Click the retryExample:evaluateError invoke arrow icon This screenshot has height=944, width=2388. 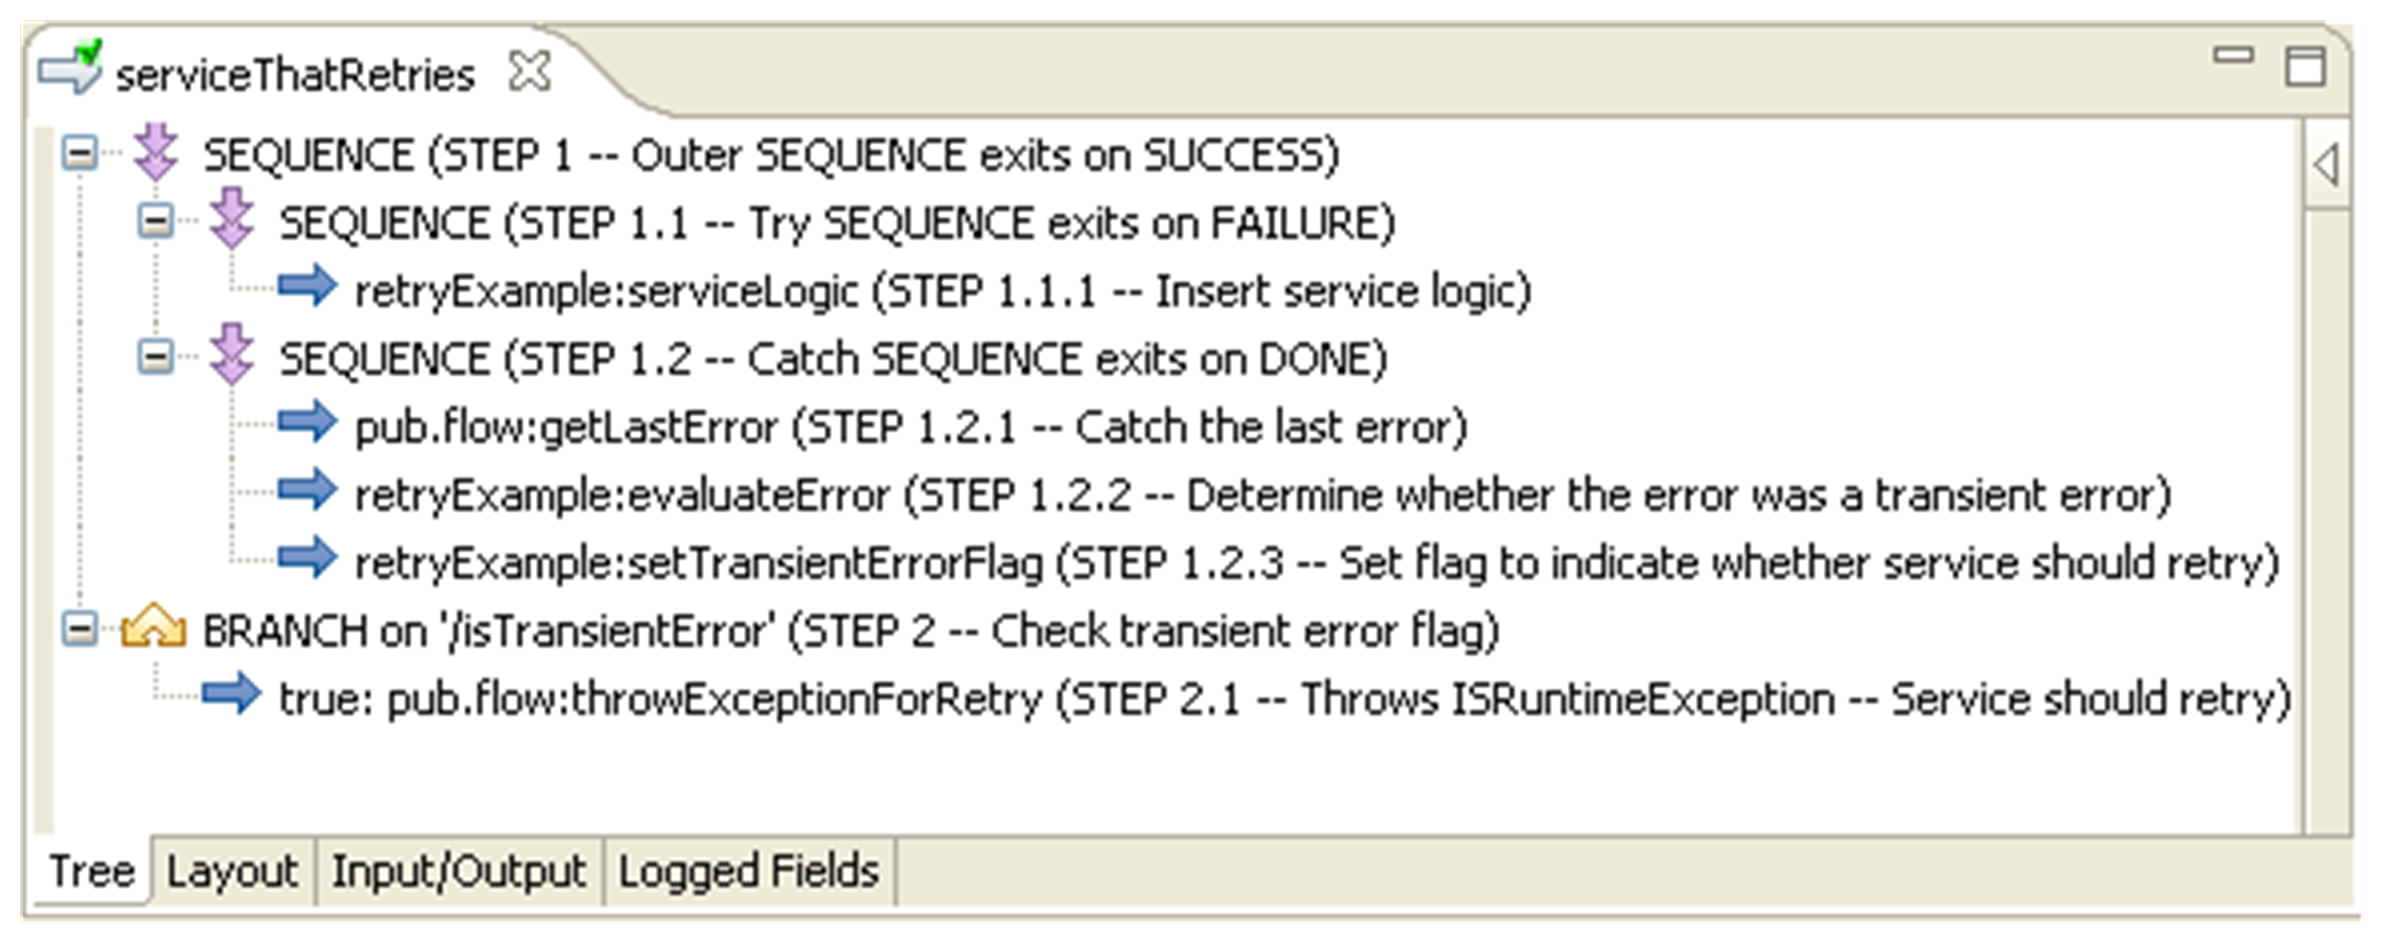tap(308, 492)
